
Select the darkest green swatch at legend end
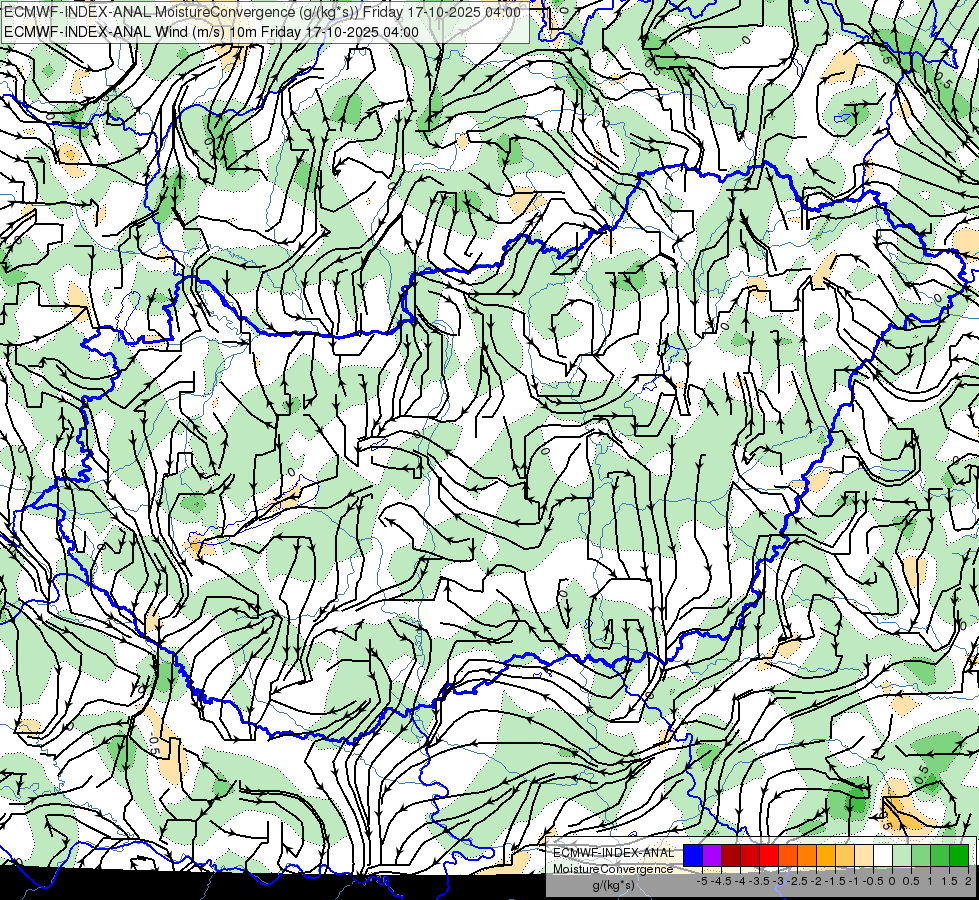pos(958,855)
